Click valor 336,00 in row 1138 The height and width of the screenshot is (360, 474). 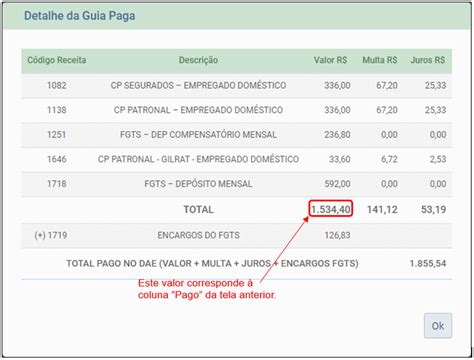point(337,110)
